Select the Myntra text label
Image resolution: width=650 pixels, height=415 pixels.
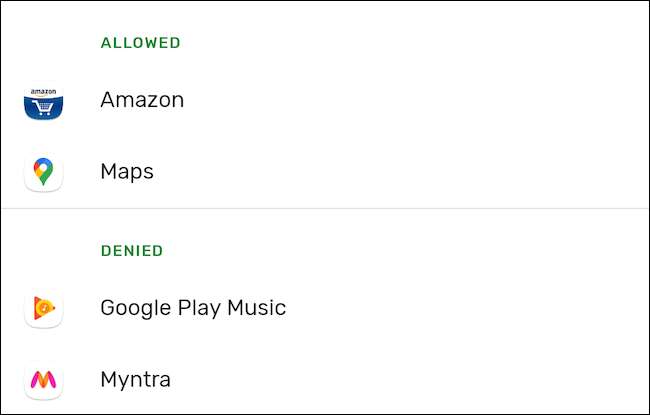[135, 380]
